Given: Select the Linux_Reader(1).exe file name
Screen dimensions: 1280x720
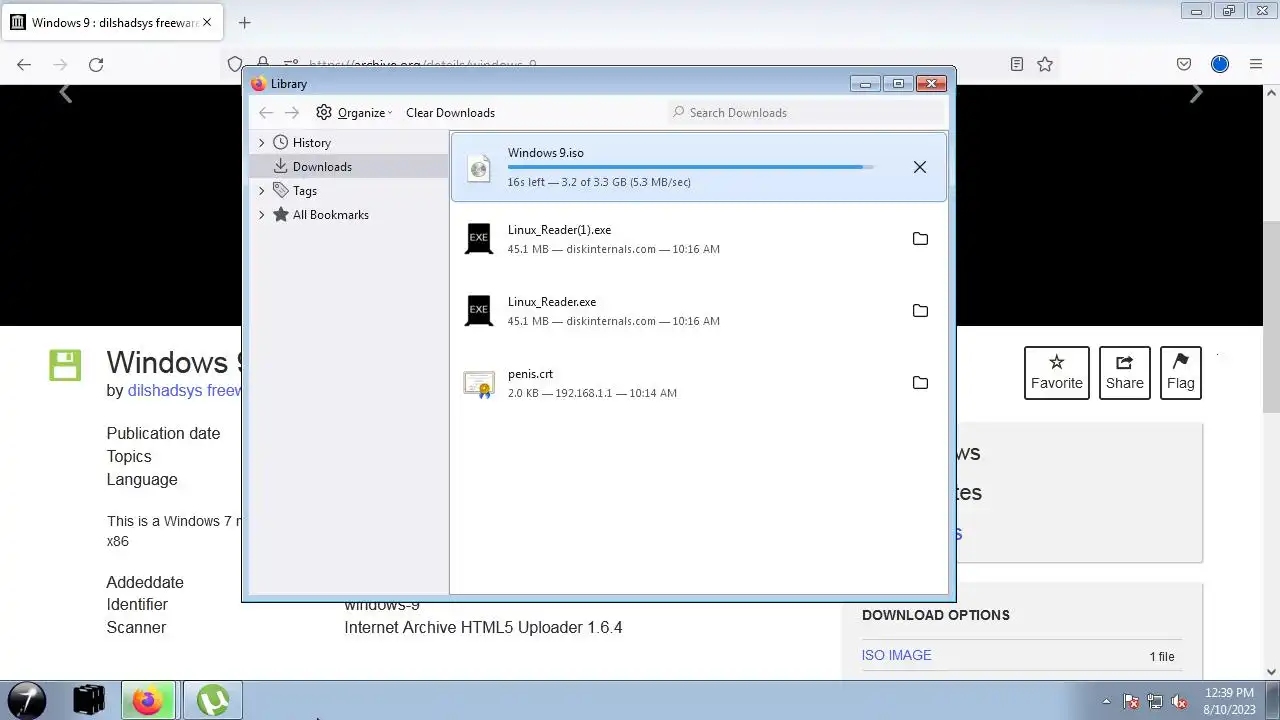Looking at the screenshot, I should coord(559,230).
